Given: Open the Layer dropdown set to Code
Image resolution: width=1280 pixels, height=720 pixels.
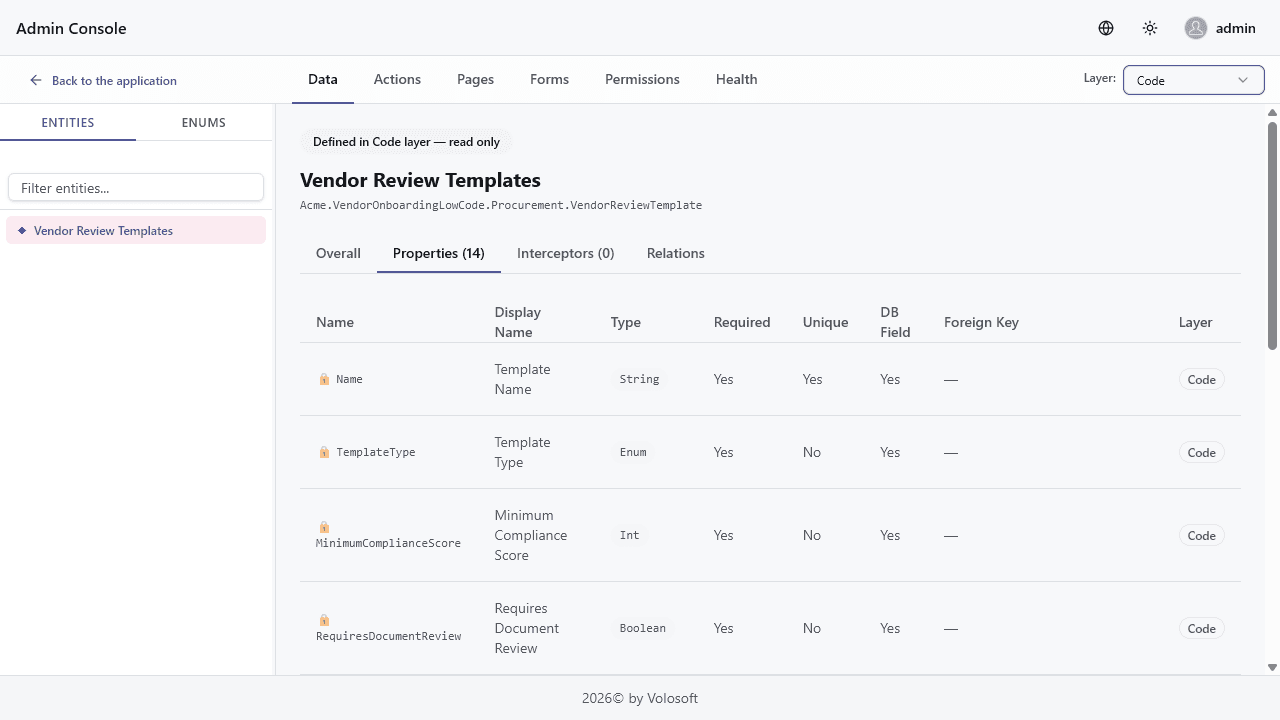Looking at the screenshot, I should 1193,80.
